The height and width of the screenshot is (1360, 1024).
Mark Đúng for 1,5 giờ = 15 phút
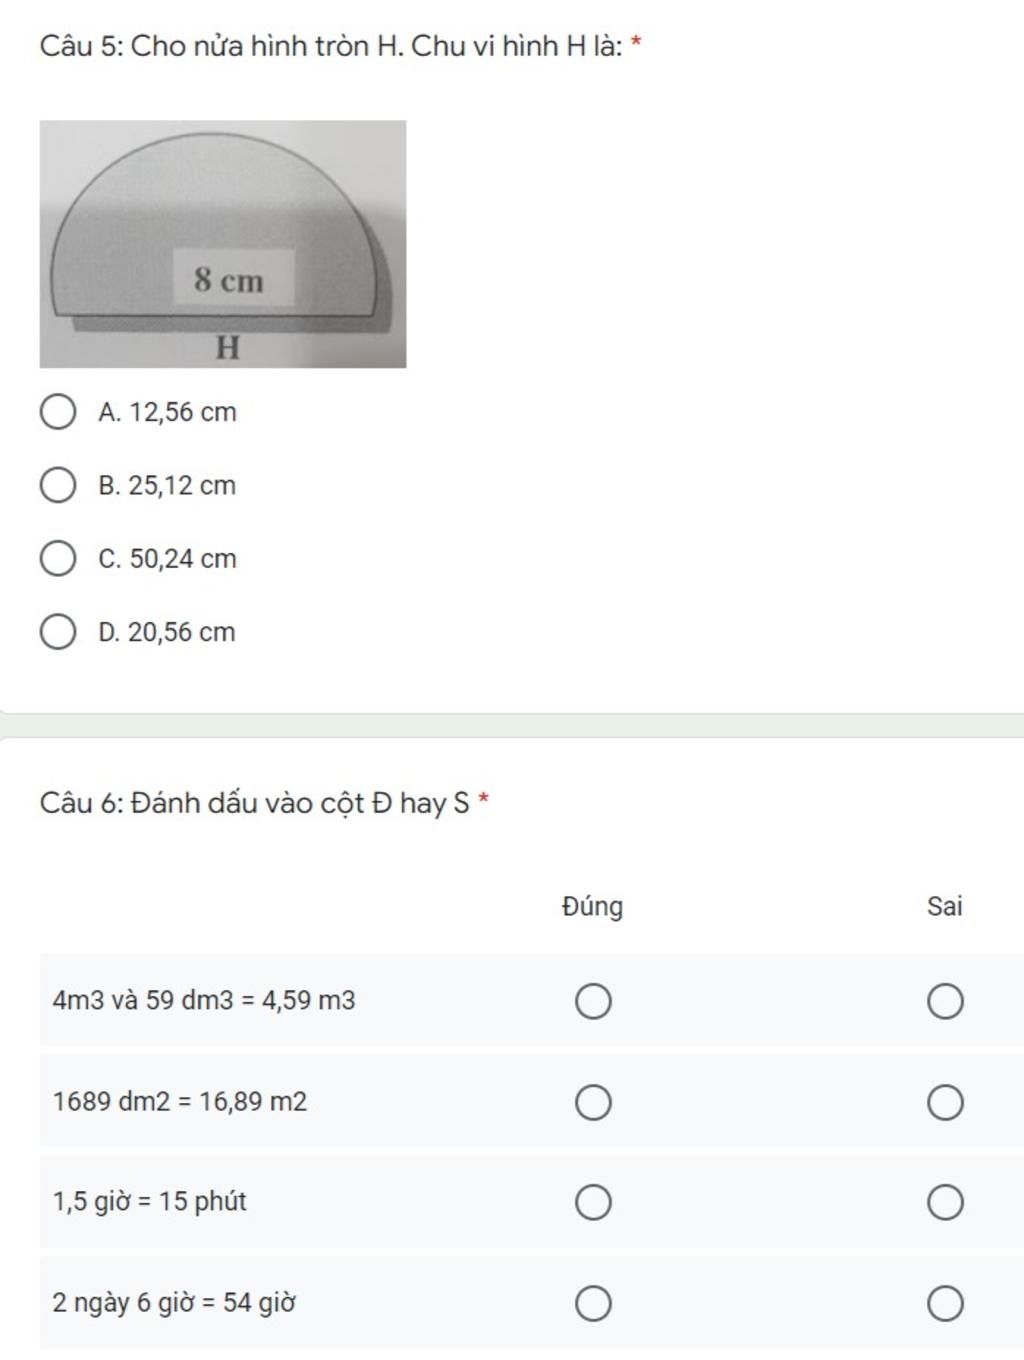(593, 1202)
